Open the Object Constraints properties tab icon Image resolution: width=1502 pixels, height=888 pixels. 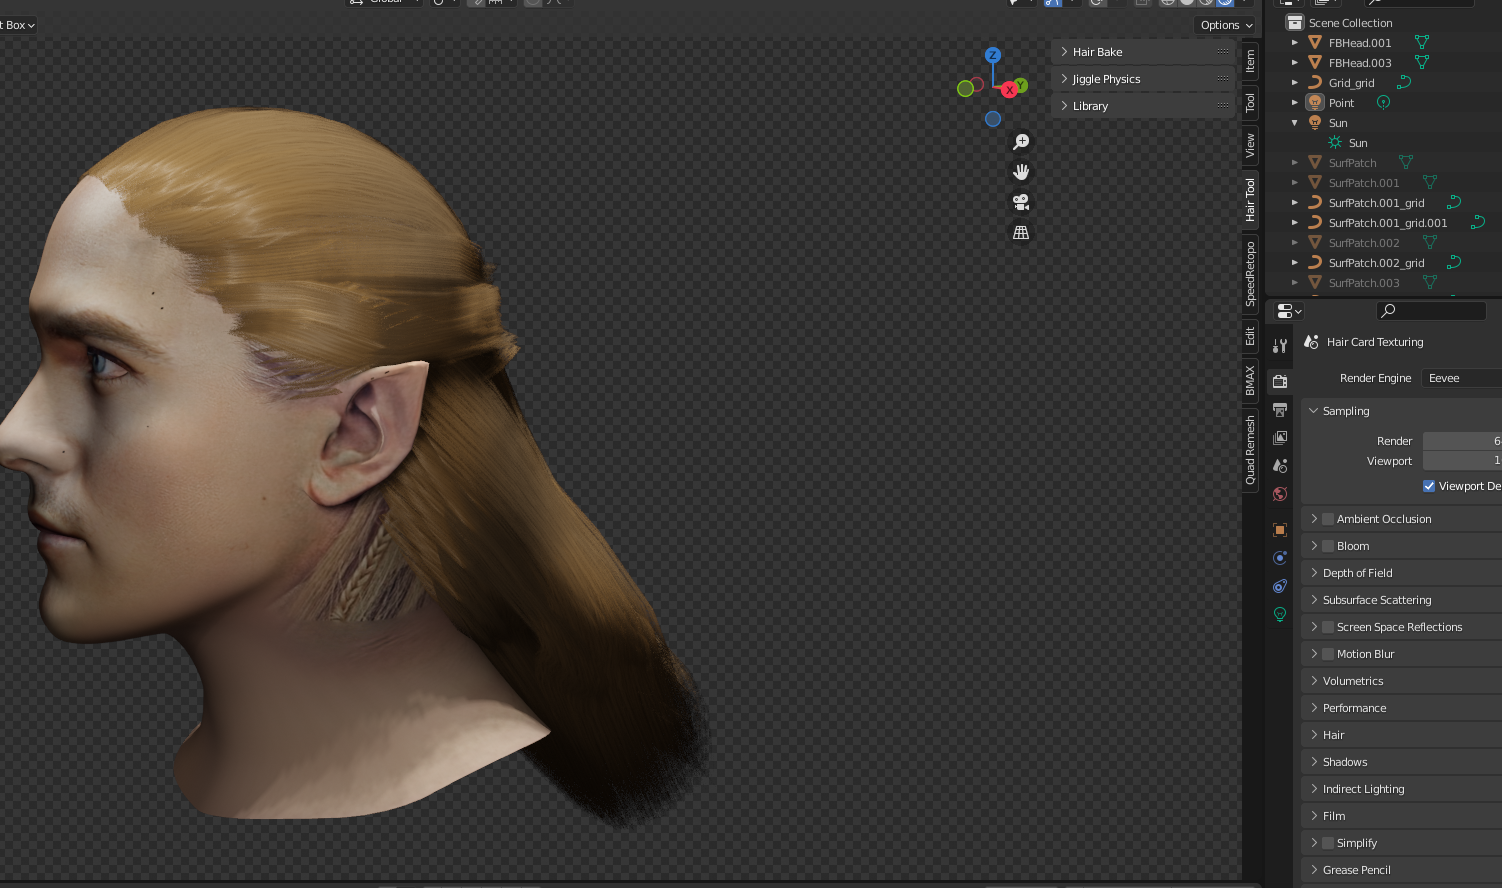coord(1280,586)
